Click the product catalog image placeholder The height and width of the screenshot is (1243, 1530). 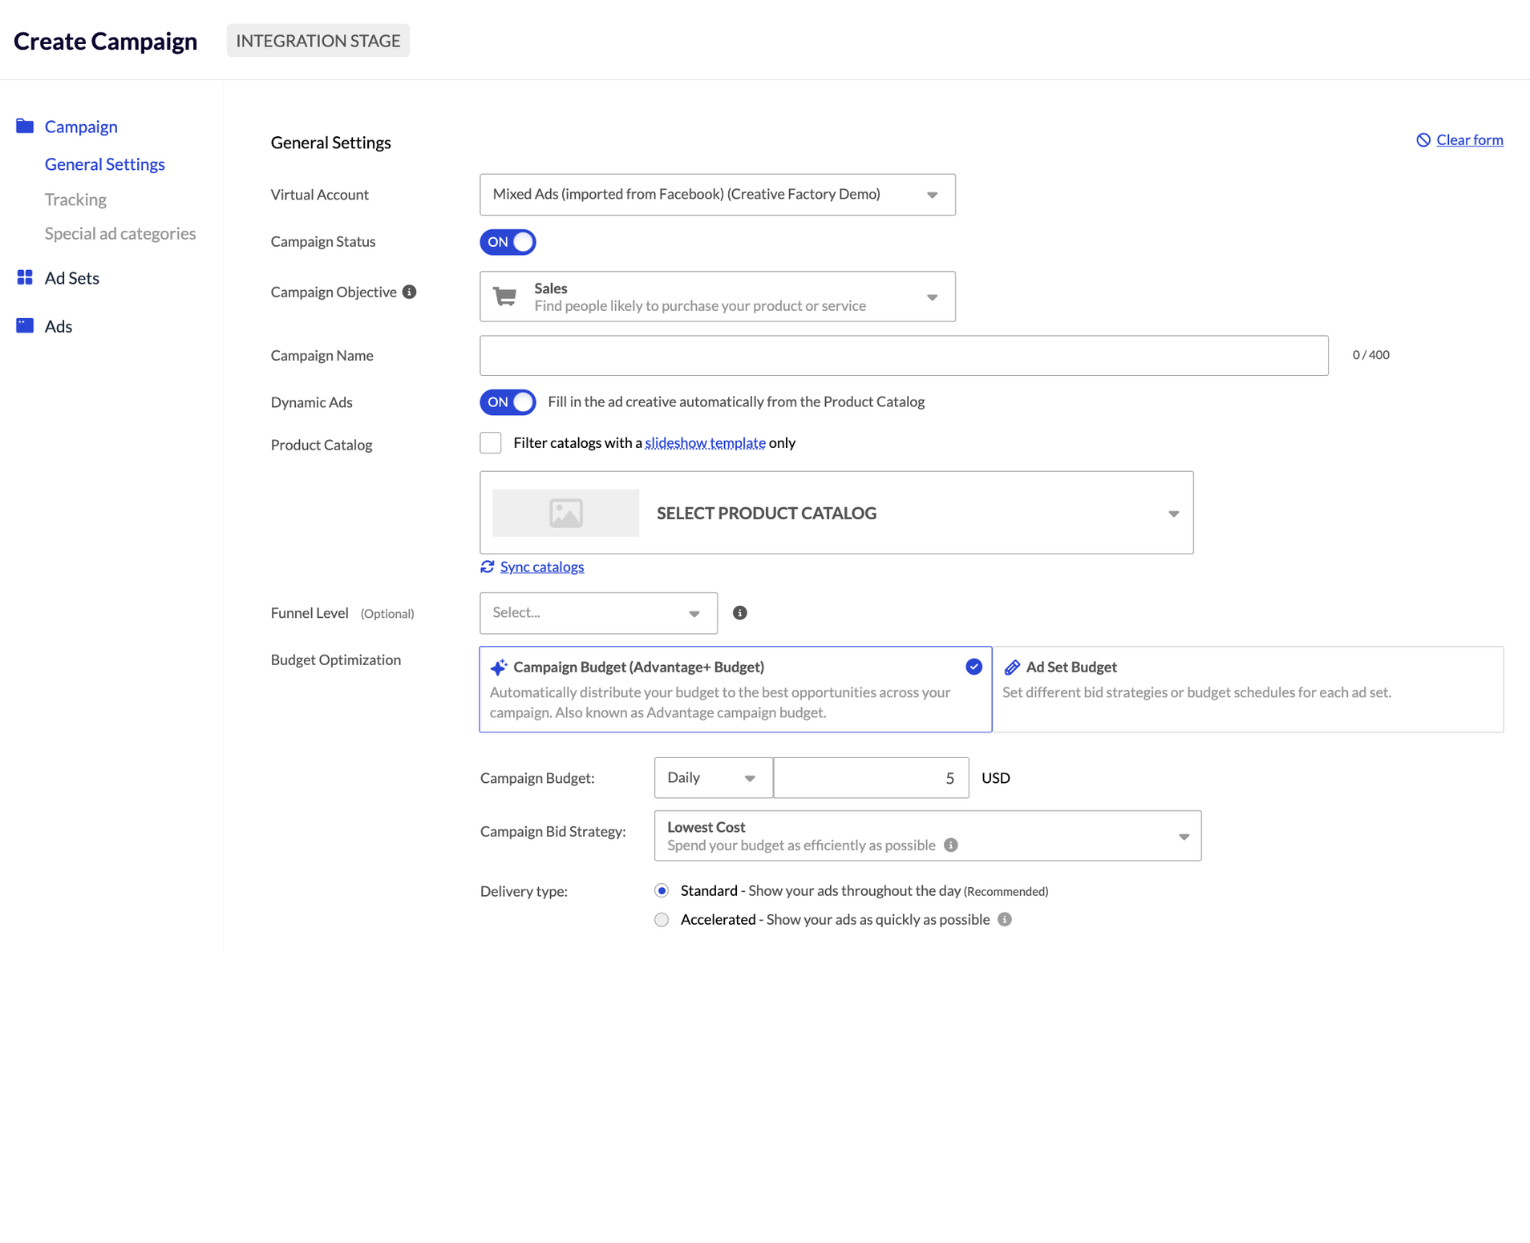[566, 513]
